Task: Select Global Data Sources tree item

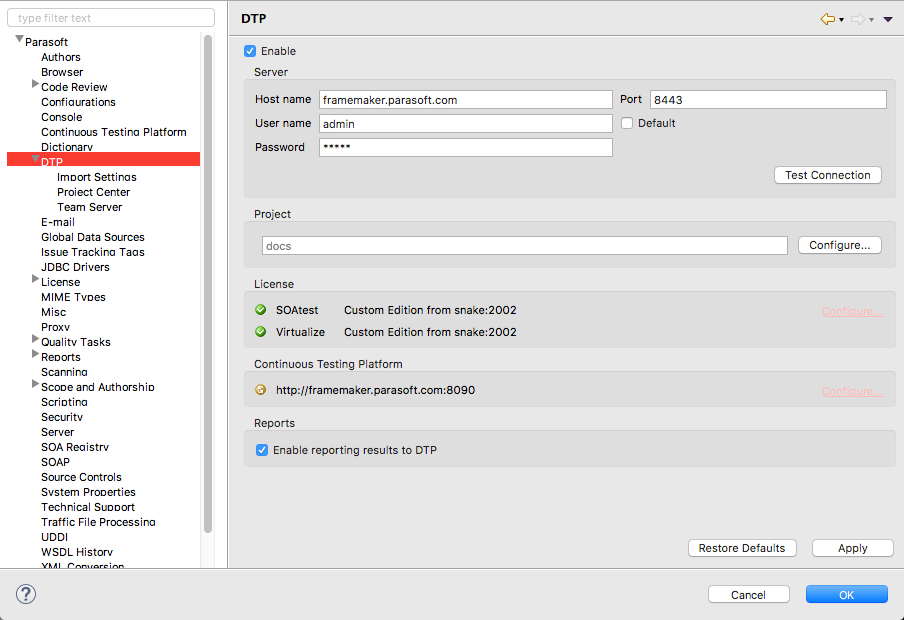Action: 92,237
